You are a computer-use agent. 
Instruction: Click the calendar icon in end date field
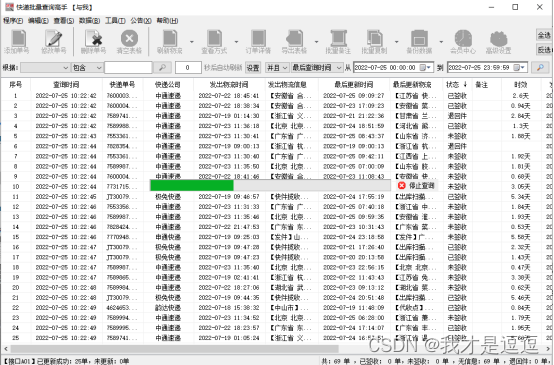(517, 67)
